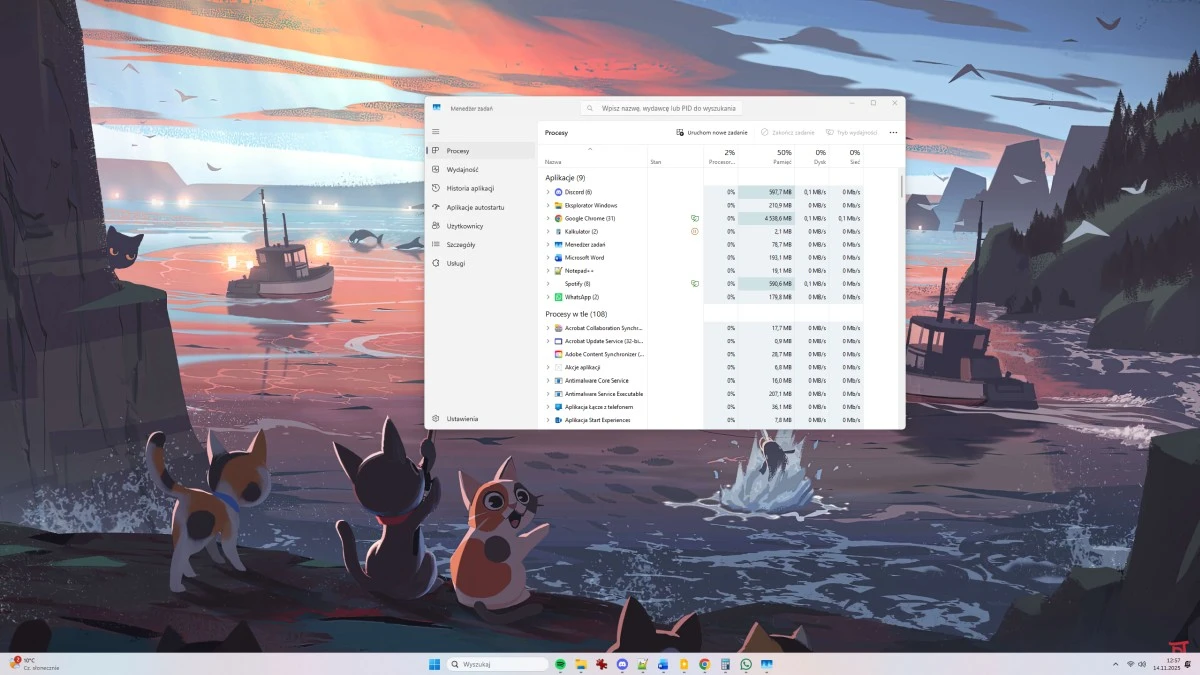Viewport: 1200px width, 675px height.
Task: Expand the Google Chrome (31) process group
Action: pyautogui.click(x=547, y=218)
